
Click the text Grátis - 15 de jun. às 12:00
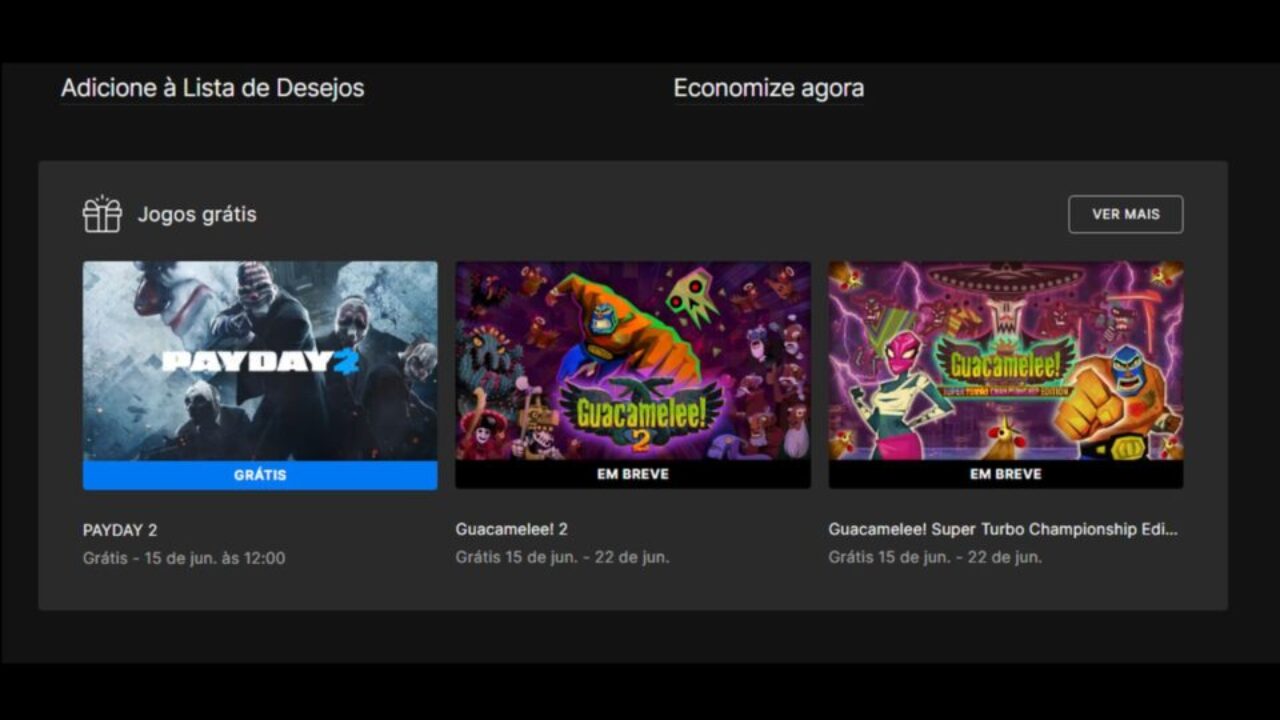[x=184, y=558]
